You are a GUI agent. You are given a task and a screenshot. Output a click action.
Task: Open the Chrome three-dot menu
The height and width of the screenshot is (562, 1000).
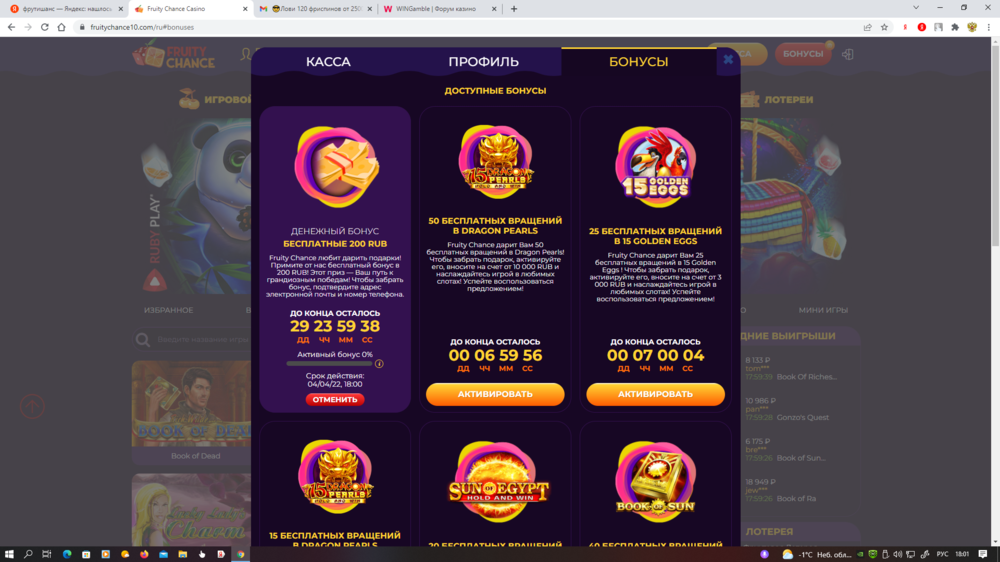pos(989,27)
